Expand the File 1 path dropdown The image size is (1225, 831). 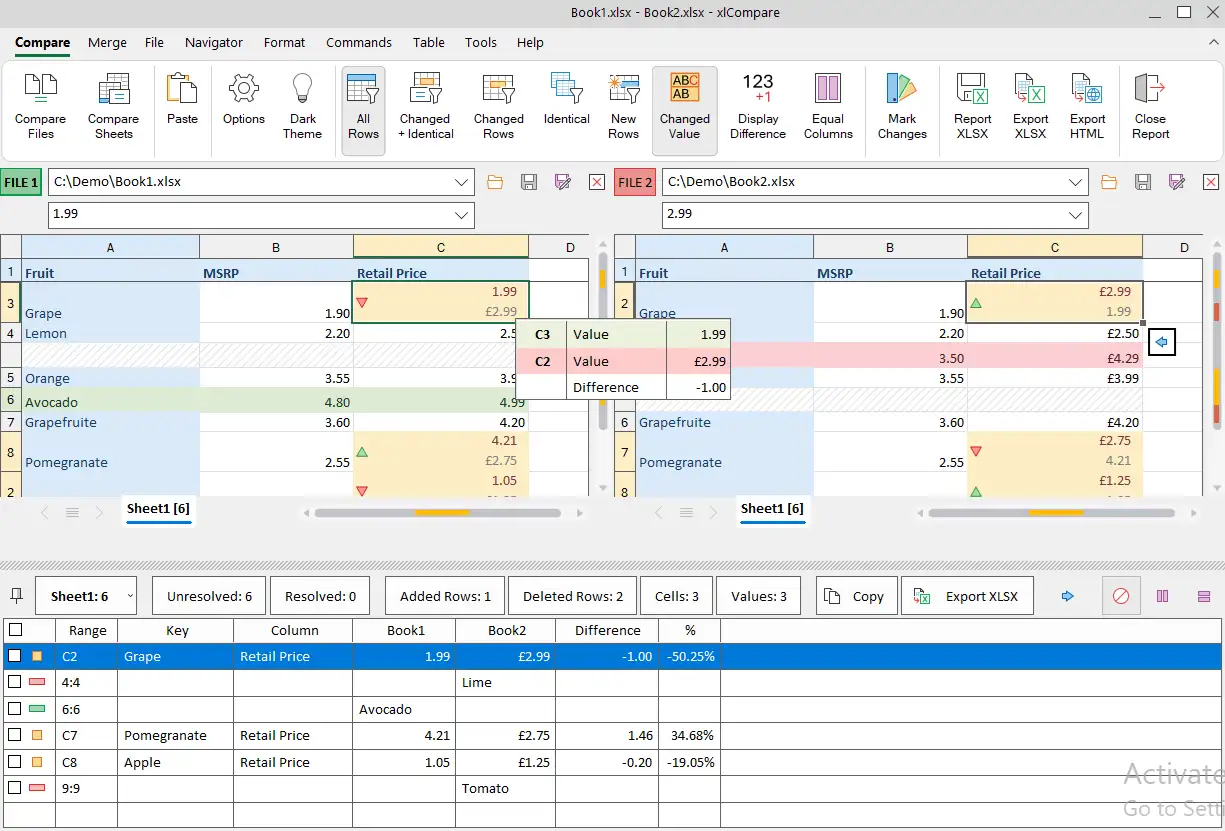[x=462, y=182]
